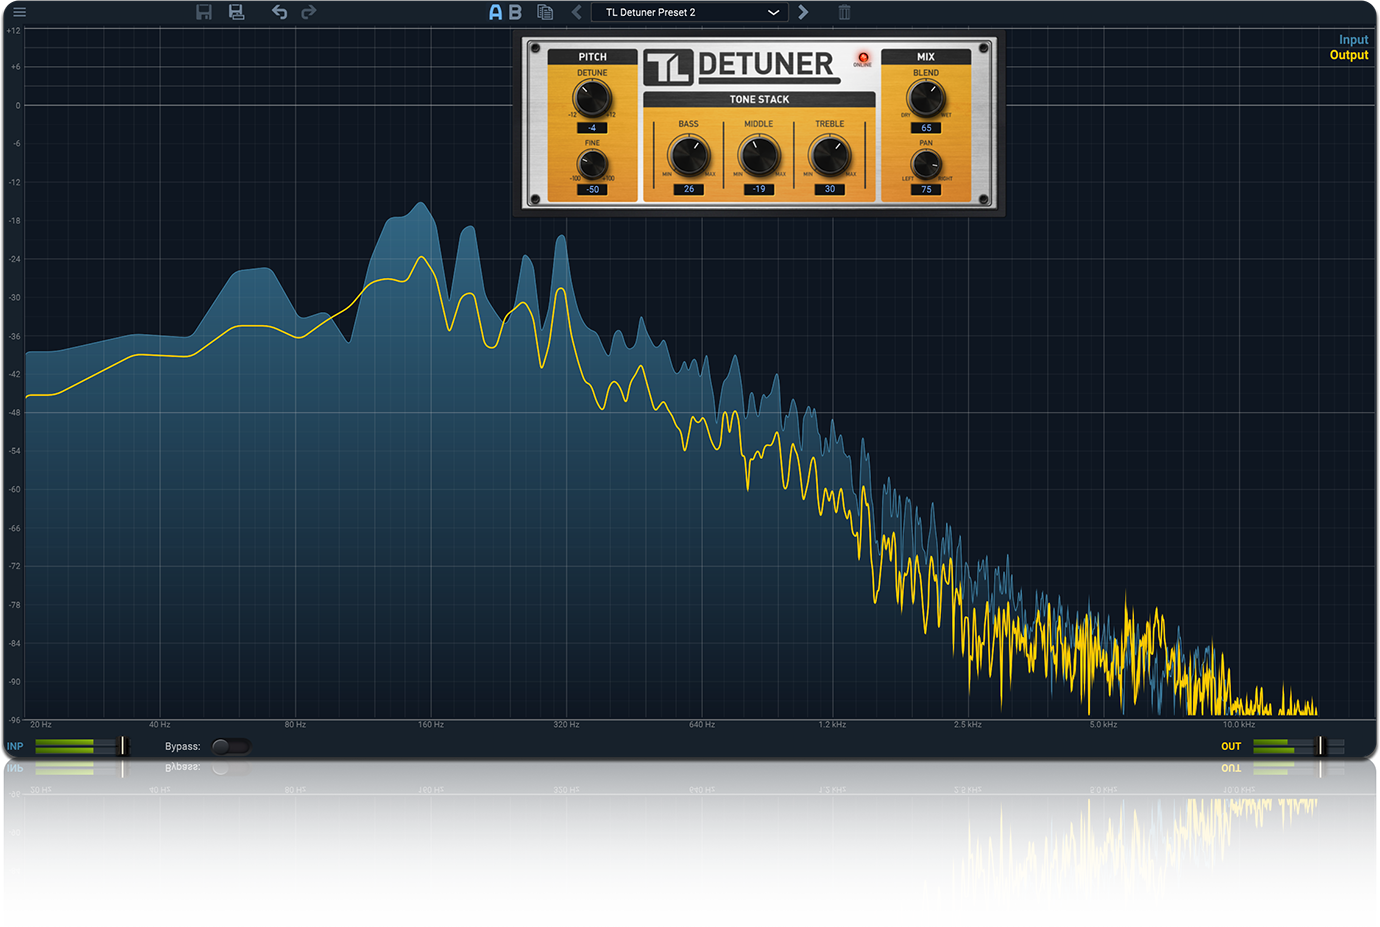Click the delete preset trash icon
Screen dimensions: 1380x927
(843, 12)
